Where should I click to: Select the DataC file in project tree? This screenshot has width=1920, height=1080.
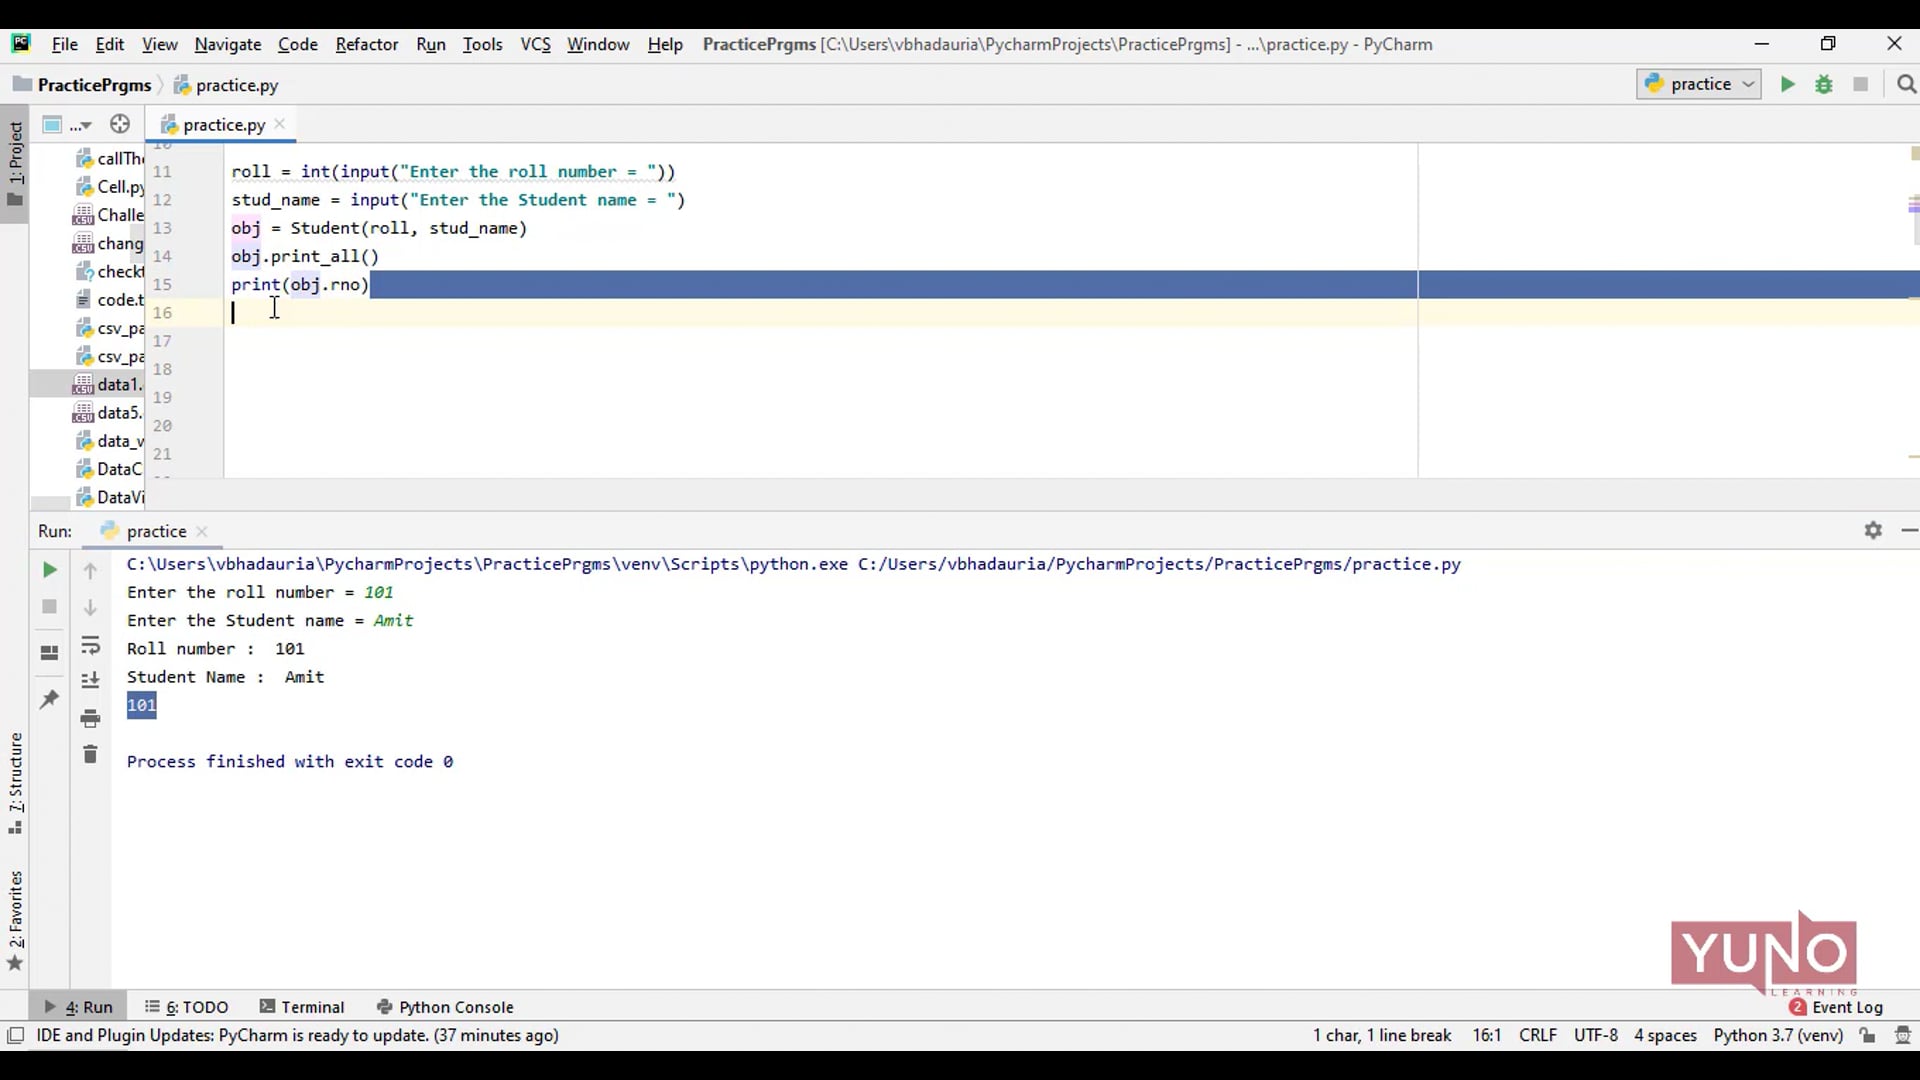[110, 469]
